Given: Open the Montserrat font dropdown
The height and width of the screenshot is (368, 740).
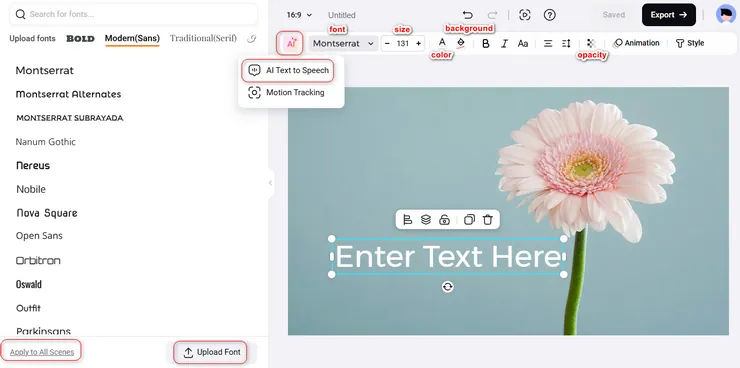Looking at the screenshot, I should (344, 43).
